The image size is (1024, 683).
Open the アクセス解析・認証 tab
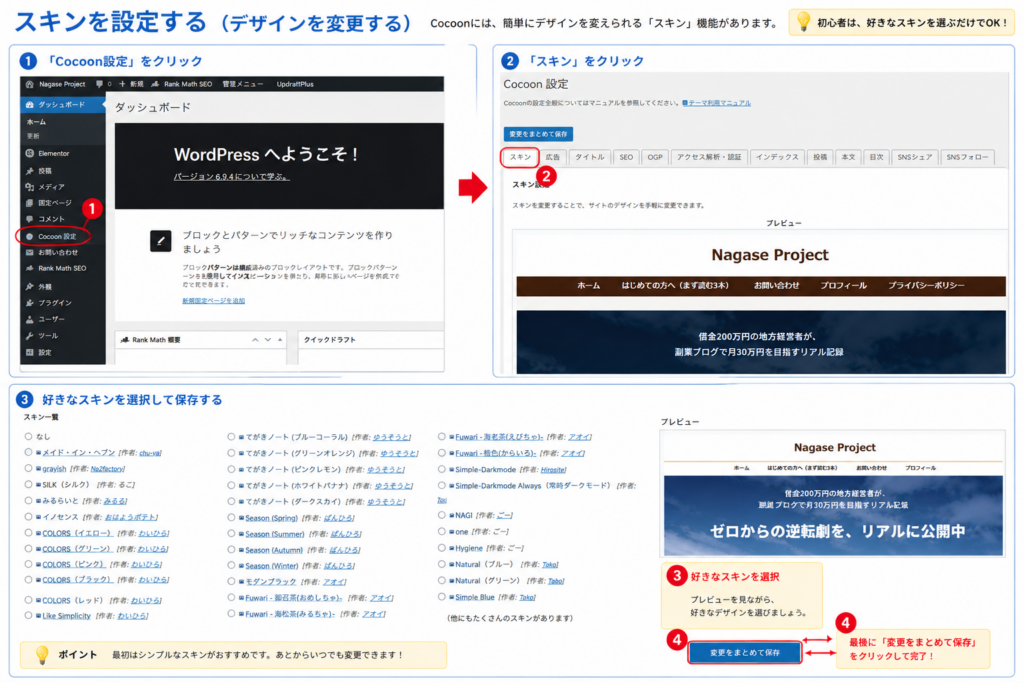tap(709, 157)
